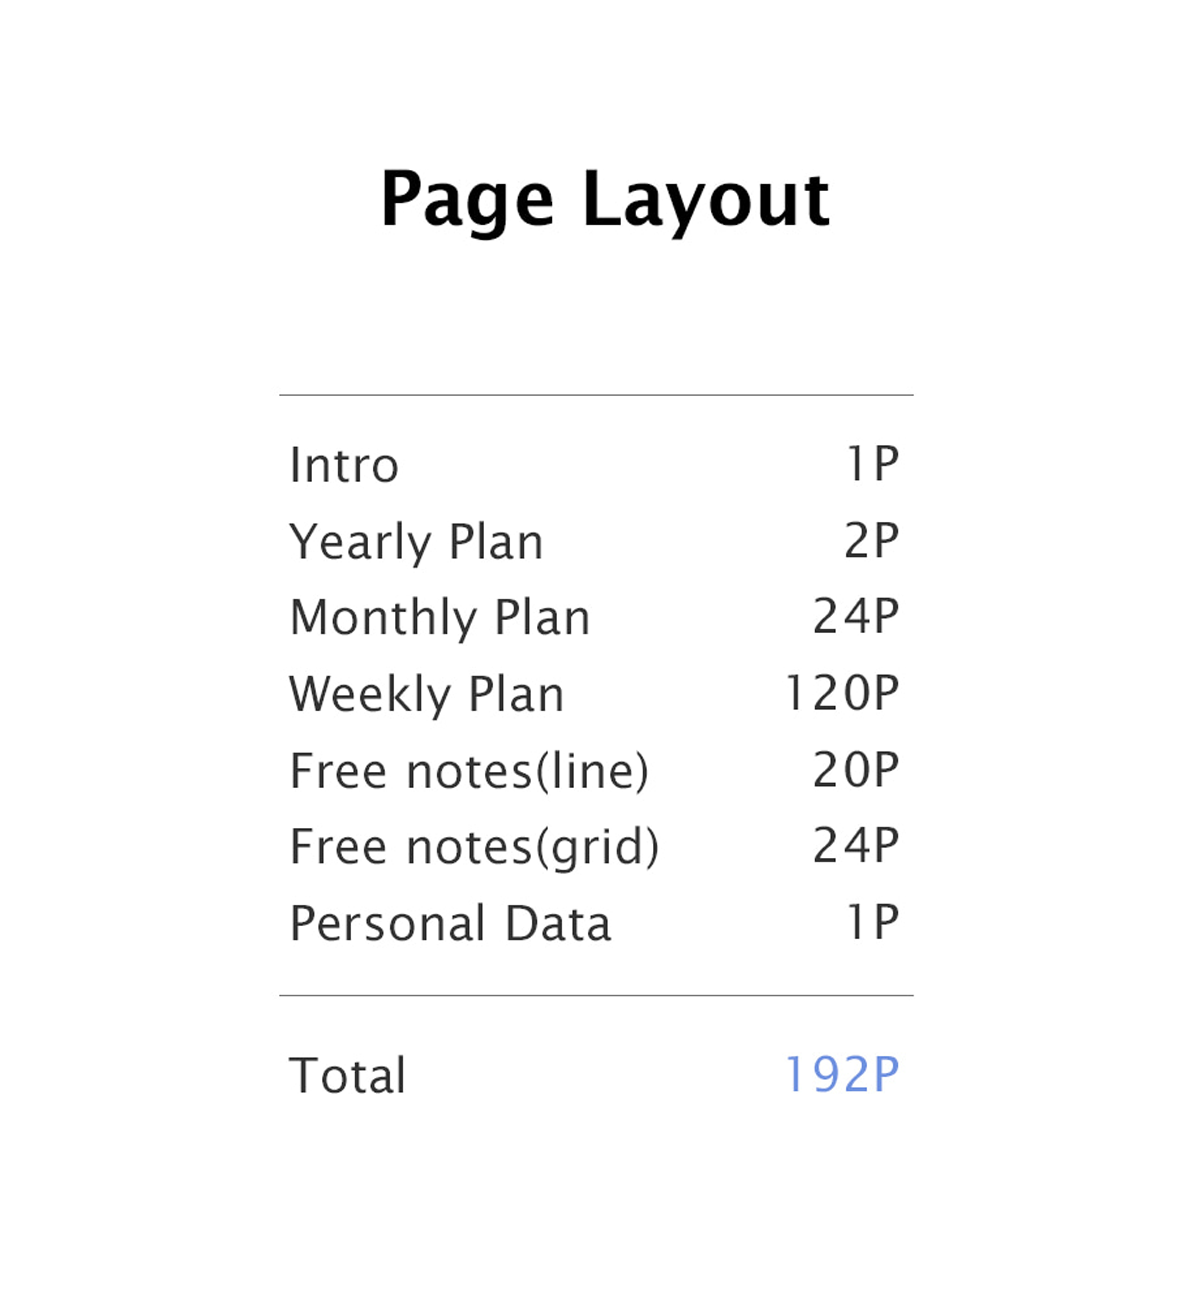Select the Weekly Plan label
The width and height of the screenshot is (1200, 1293).
click(x=427, y=694)
